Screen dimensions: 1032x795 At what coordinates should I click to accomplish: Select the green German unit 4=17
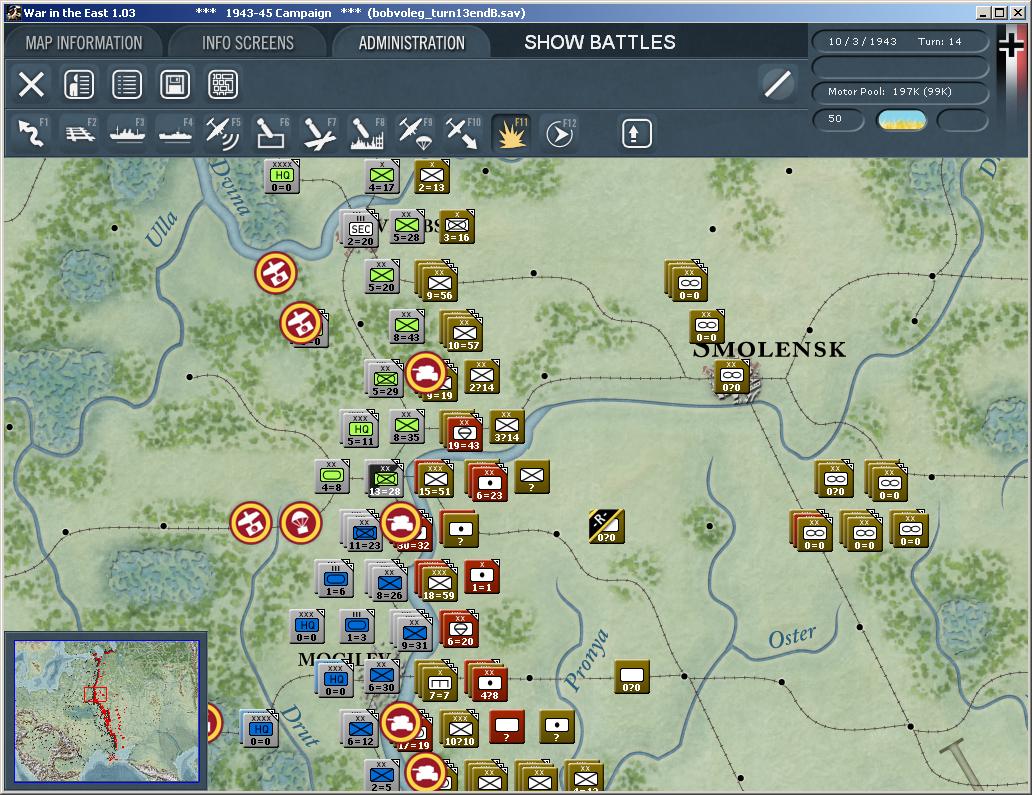point(382,177)
